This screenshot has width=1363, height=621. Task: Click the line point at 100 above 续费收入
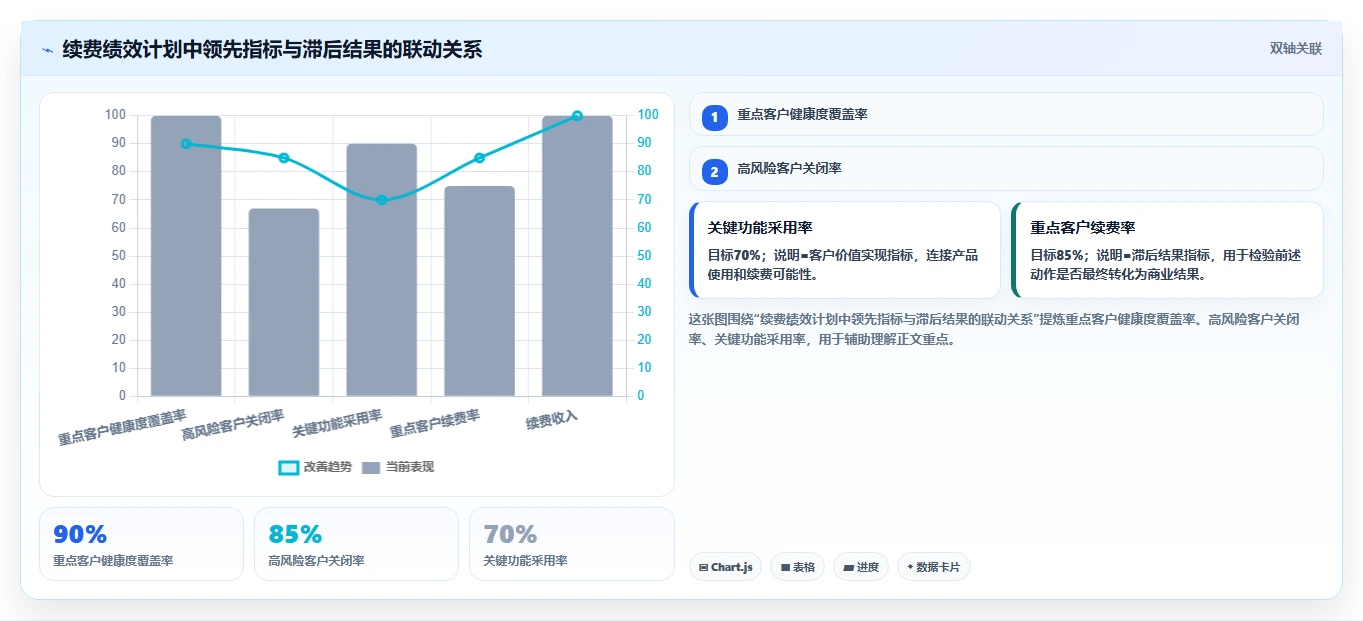tap(577, 116)
